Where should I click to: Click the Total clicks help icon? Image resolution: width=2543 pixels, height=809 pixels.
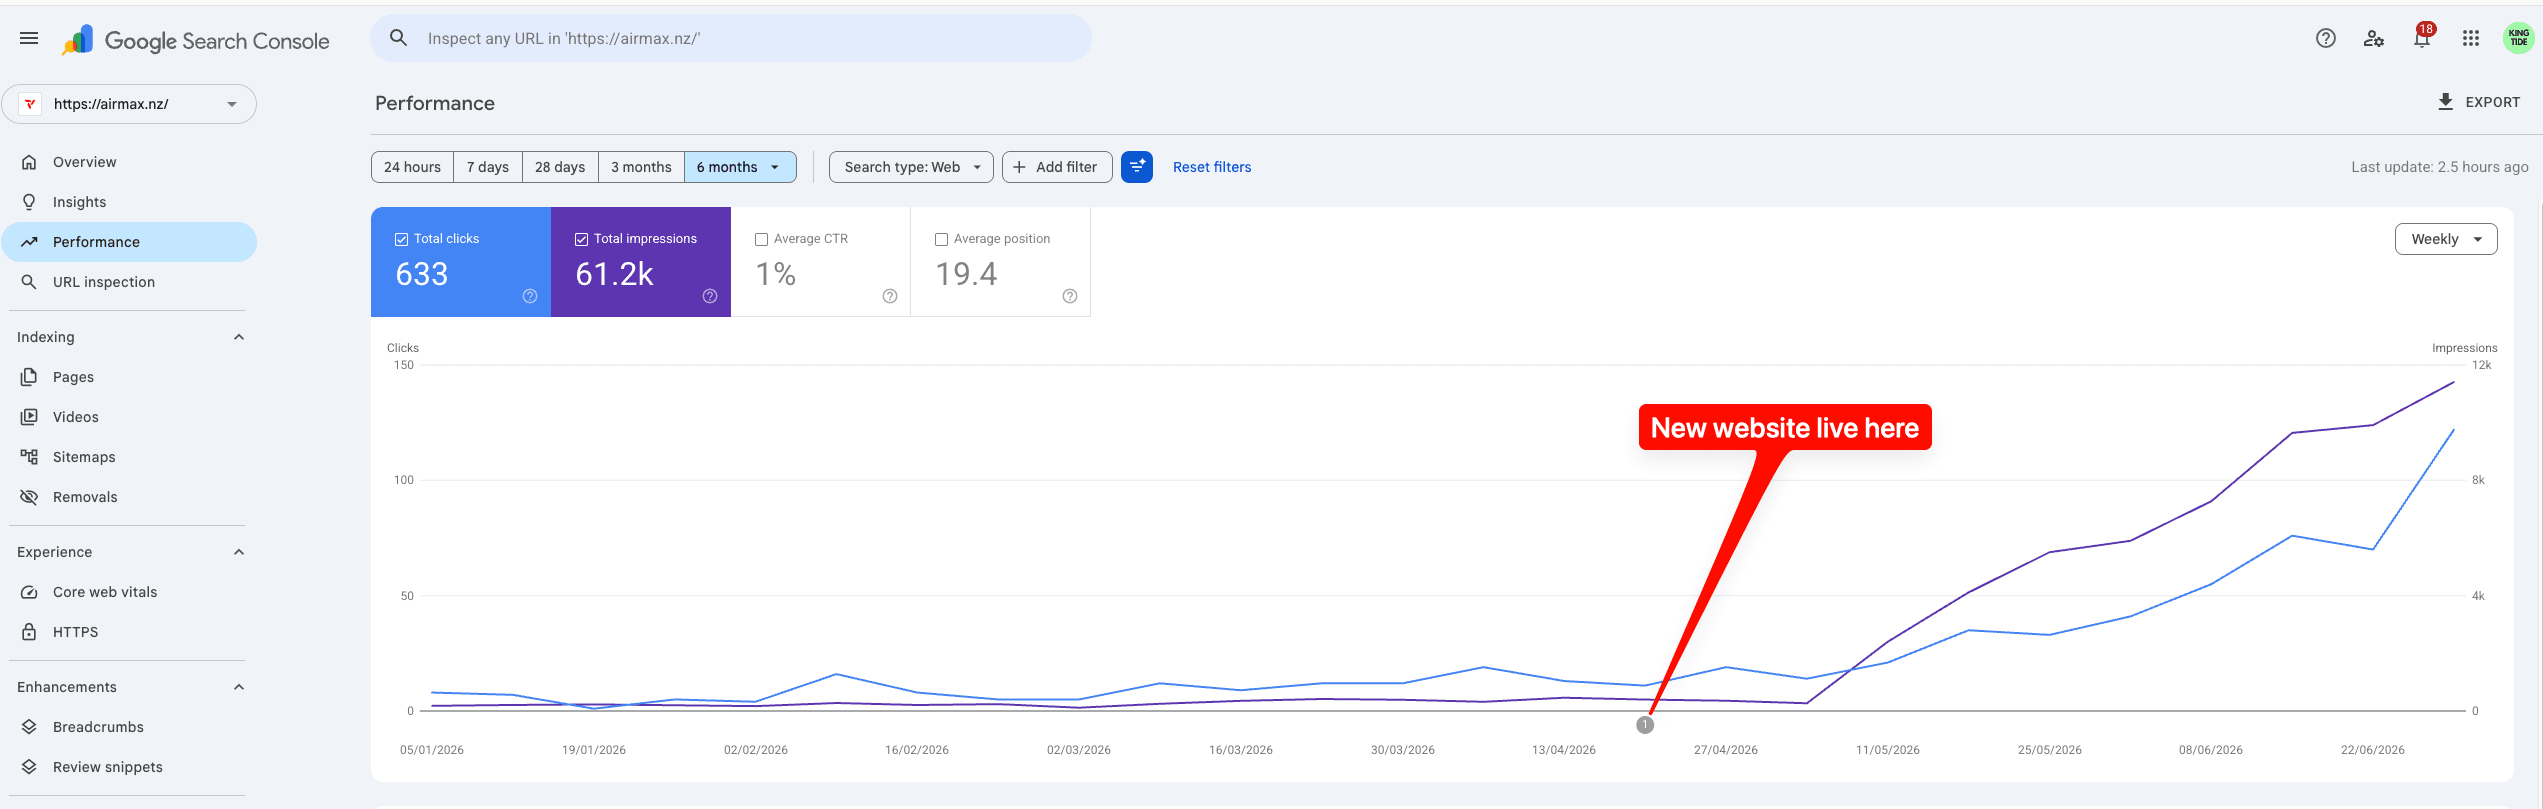tap(530, 296)
